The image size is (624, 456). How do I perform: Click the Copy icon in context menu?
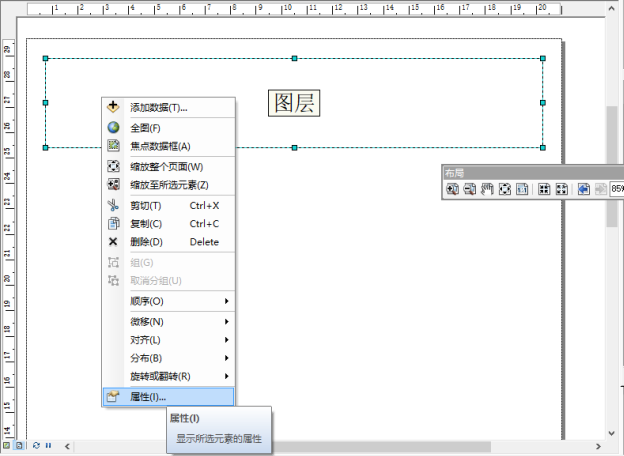[113, 223]
